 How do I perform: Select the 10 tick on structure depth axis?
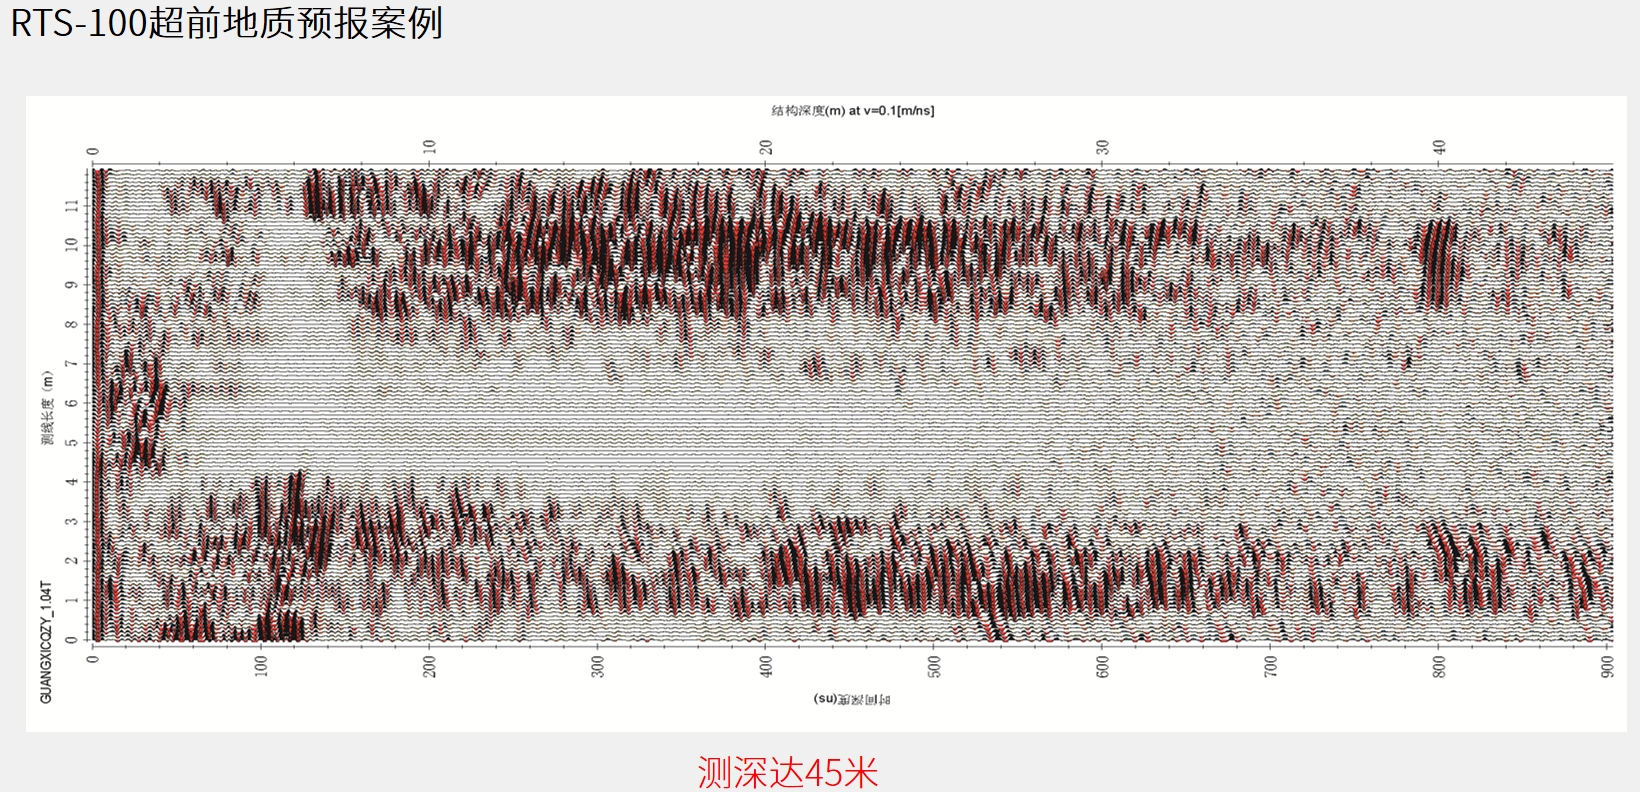pos(430,147)
